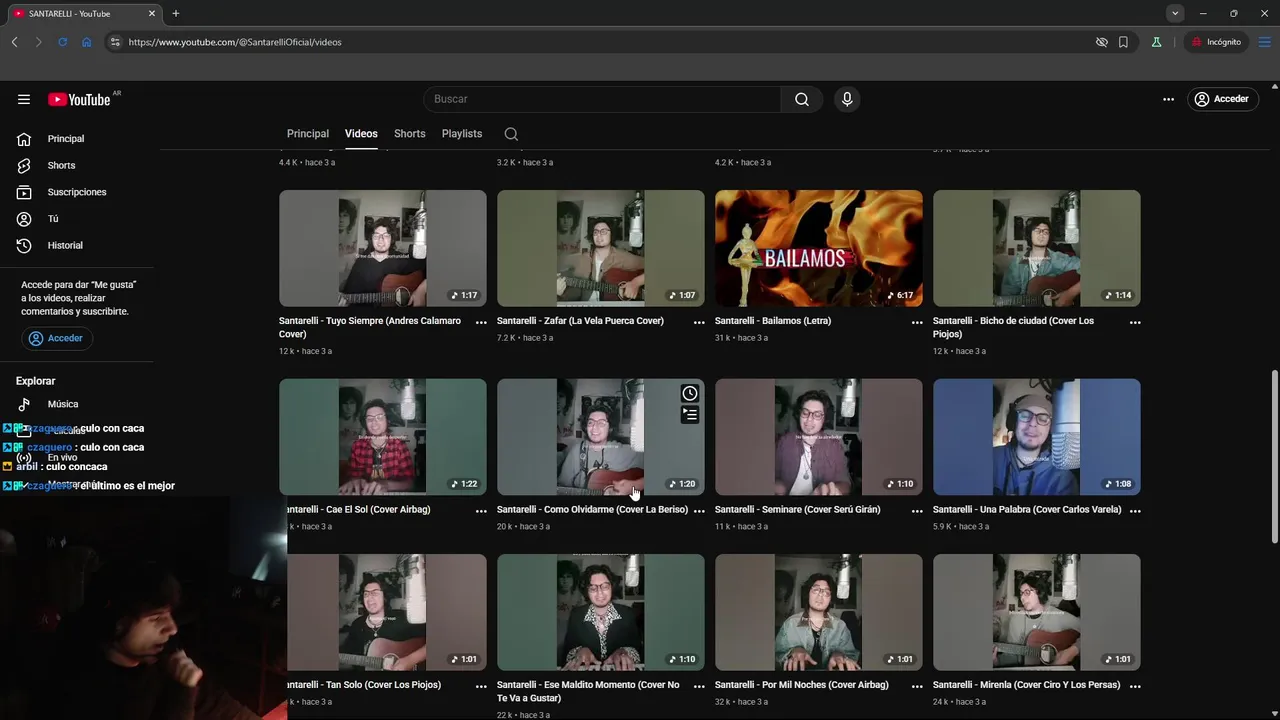Go to the YouTube logo home

click(79, 99)
